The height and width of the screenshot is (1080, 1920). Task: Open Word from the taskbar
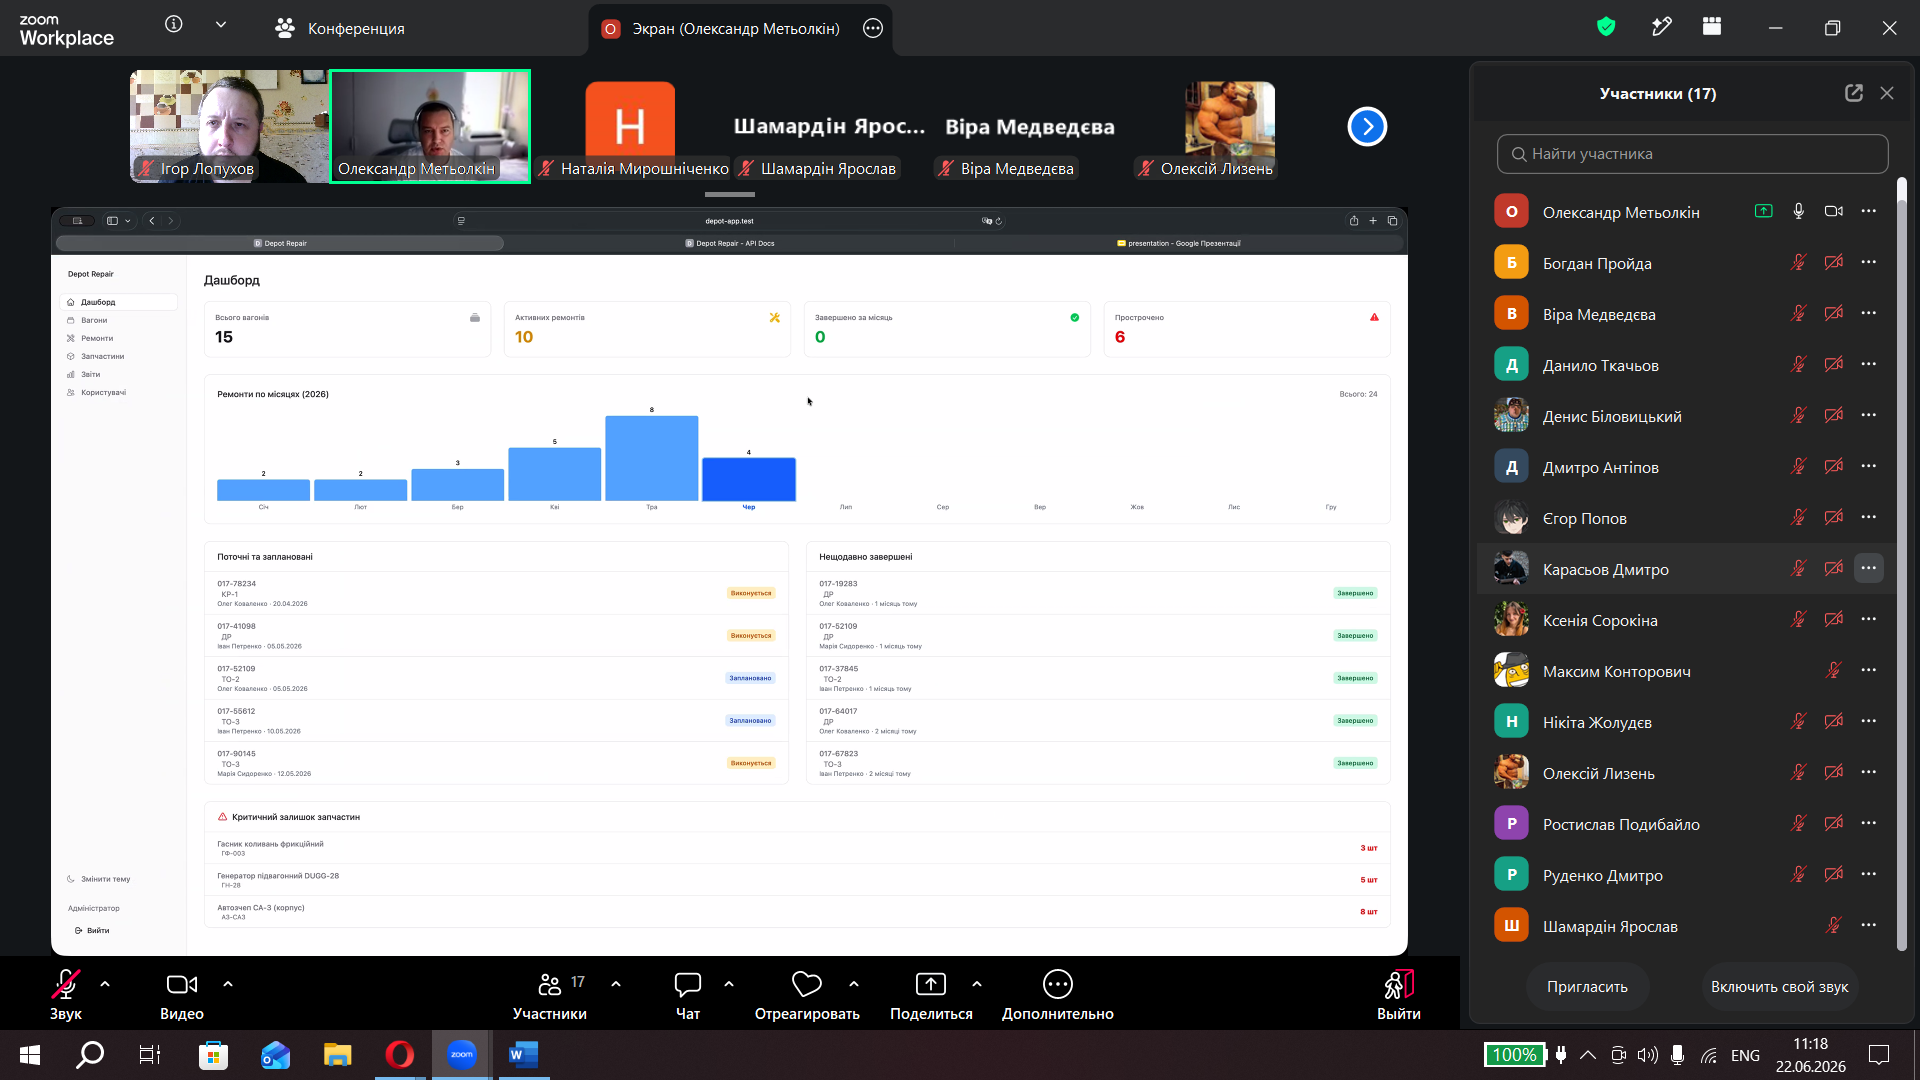pyautogui.click(x=523, y=1055)
